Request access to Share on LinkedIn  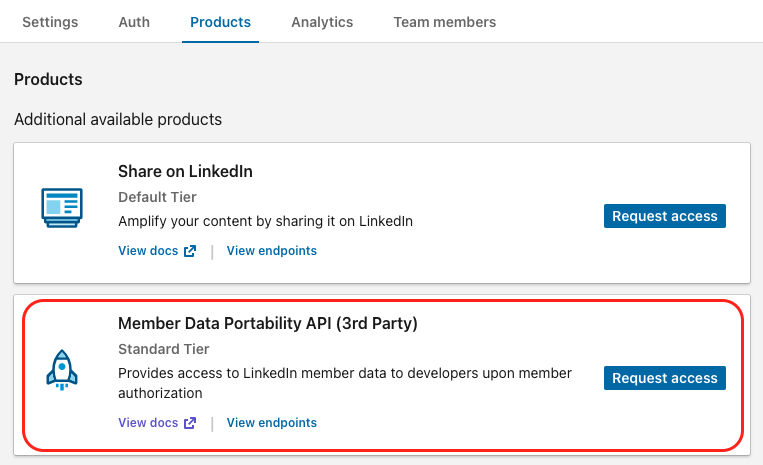click(x=665, y=216)
